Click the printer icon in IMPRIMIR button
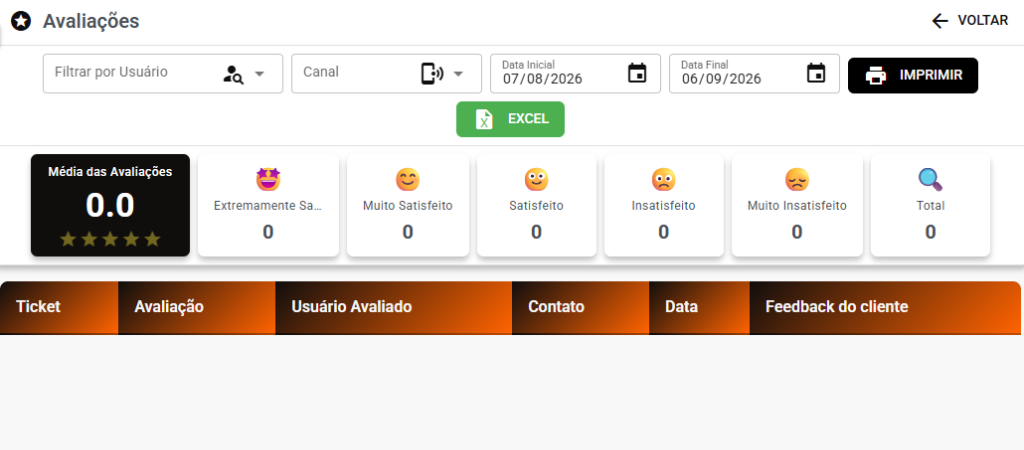The width and height of the screenshot is (1024, 450). [876, 76]
